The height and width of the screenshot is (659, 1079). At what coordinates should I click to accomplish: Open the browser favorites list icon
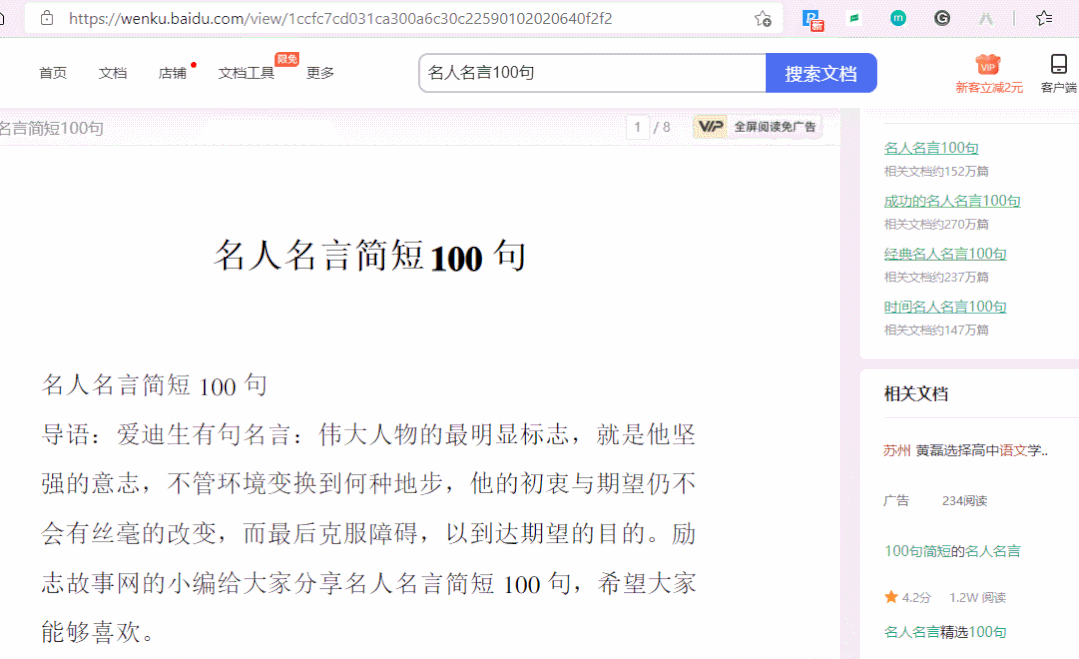click(1044, 19)
